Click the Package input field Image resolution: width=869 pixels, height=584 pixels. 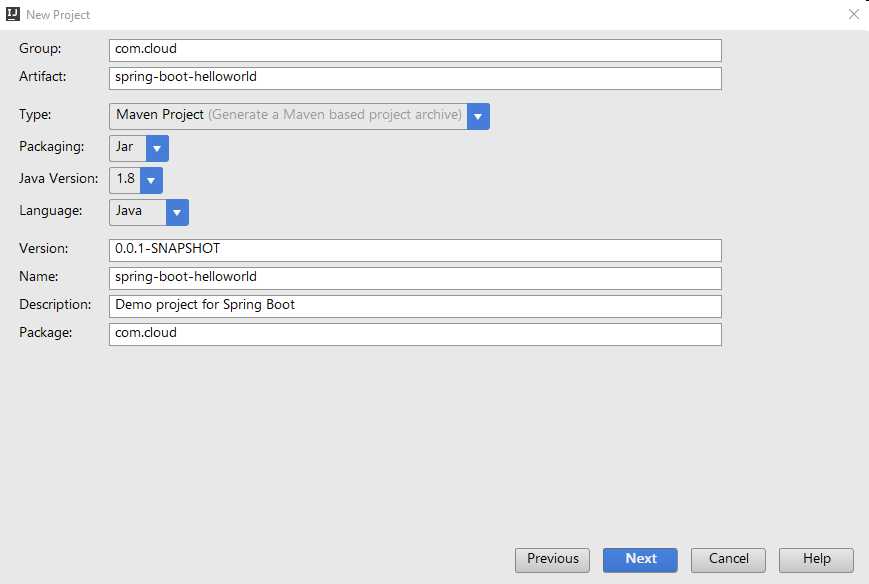click(415, 334)
